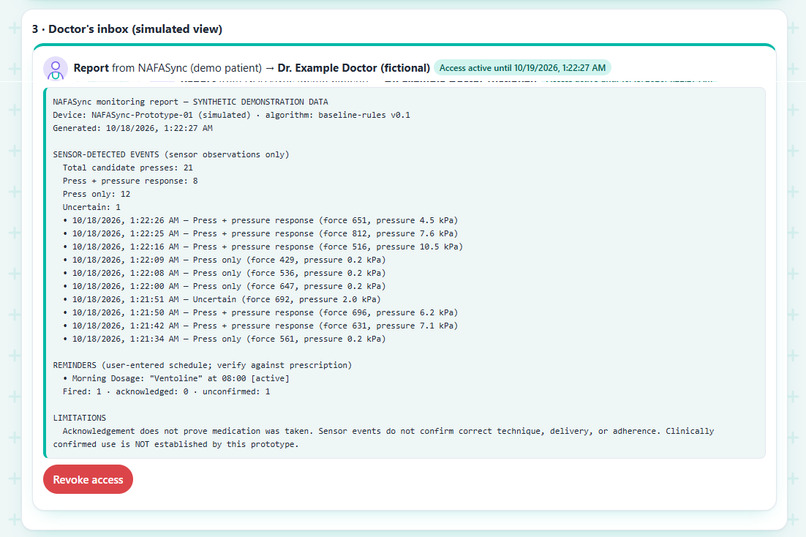Click the 1:21:42 AM event with force 631
The height and width of the screenshot is (537, 806).
click(x=261, y=326)
